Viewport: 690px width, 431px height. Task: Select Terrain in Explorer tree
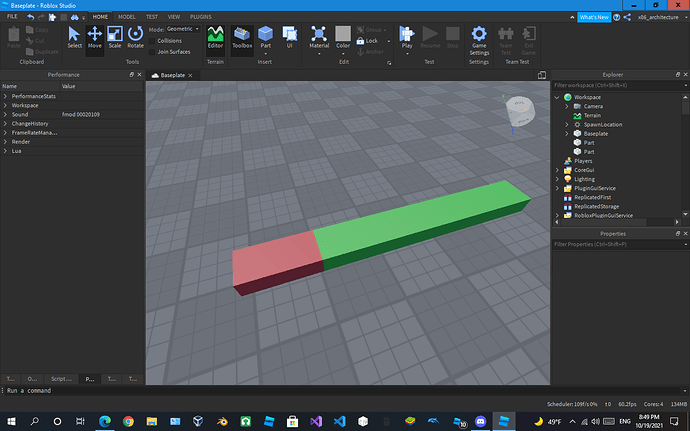click(592, 115)
